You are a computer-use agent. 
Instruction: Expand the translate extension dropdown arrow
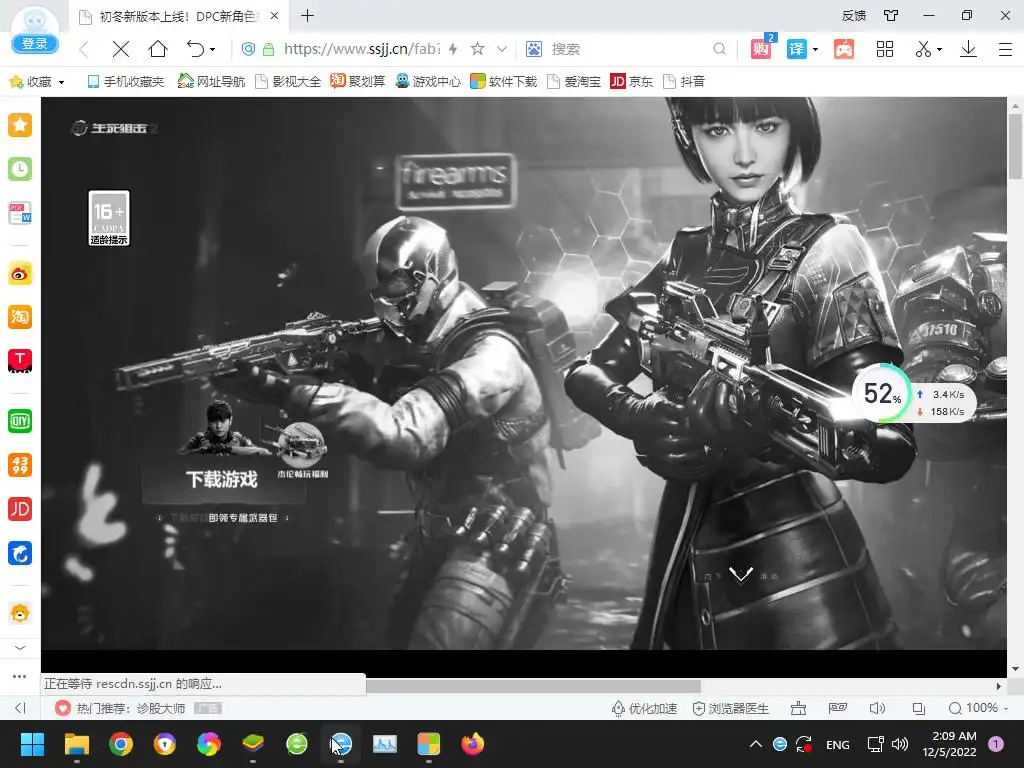(815, 50)
